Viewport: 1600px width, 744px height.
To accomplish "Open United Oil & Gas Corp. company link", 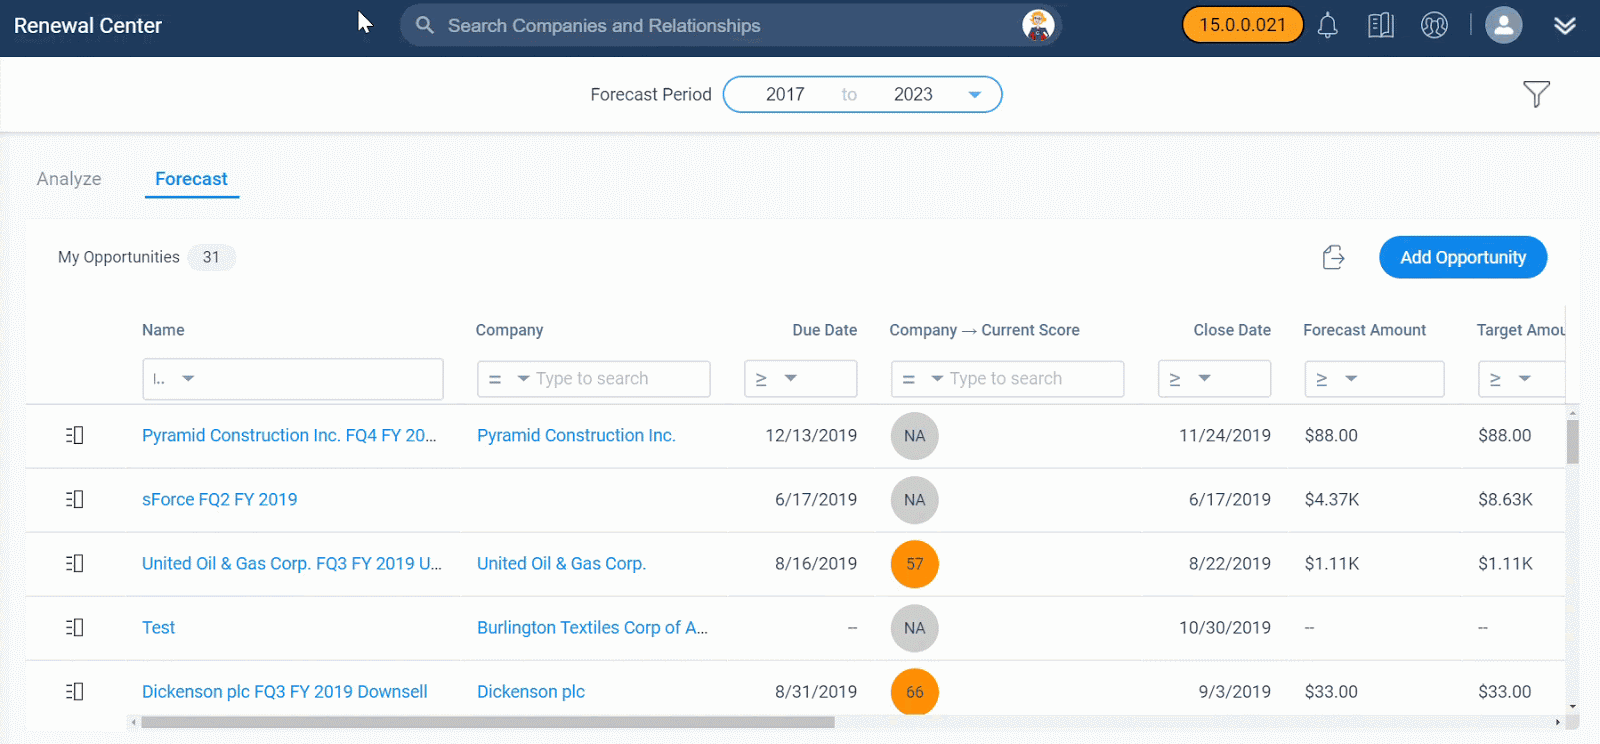I will (561, 563).
